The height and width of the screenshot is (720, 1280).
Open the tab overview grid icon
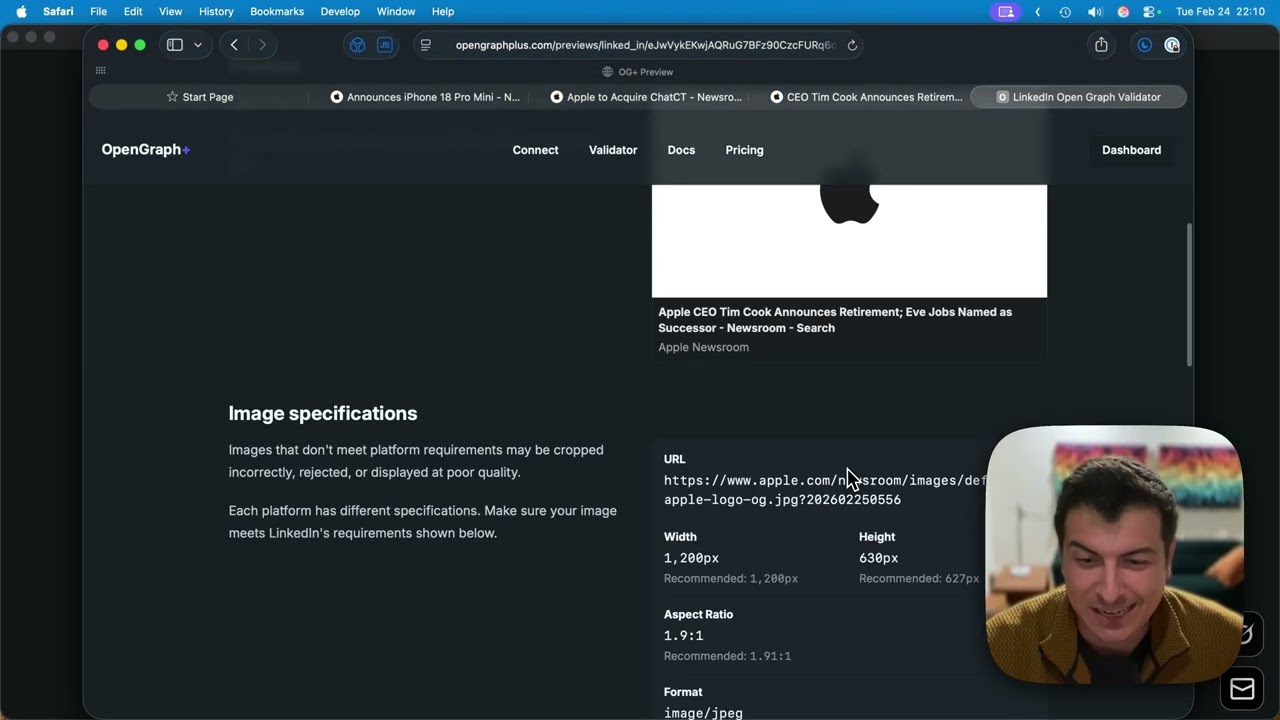(100, 71)
